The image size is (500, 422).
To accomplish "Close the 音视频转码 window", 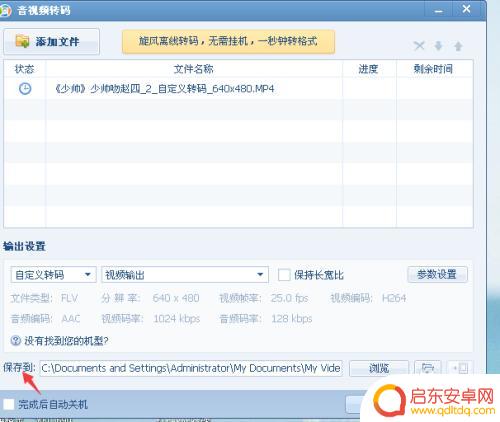I will point(467,9).
